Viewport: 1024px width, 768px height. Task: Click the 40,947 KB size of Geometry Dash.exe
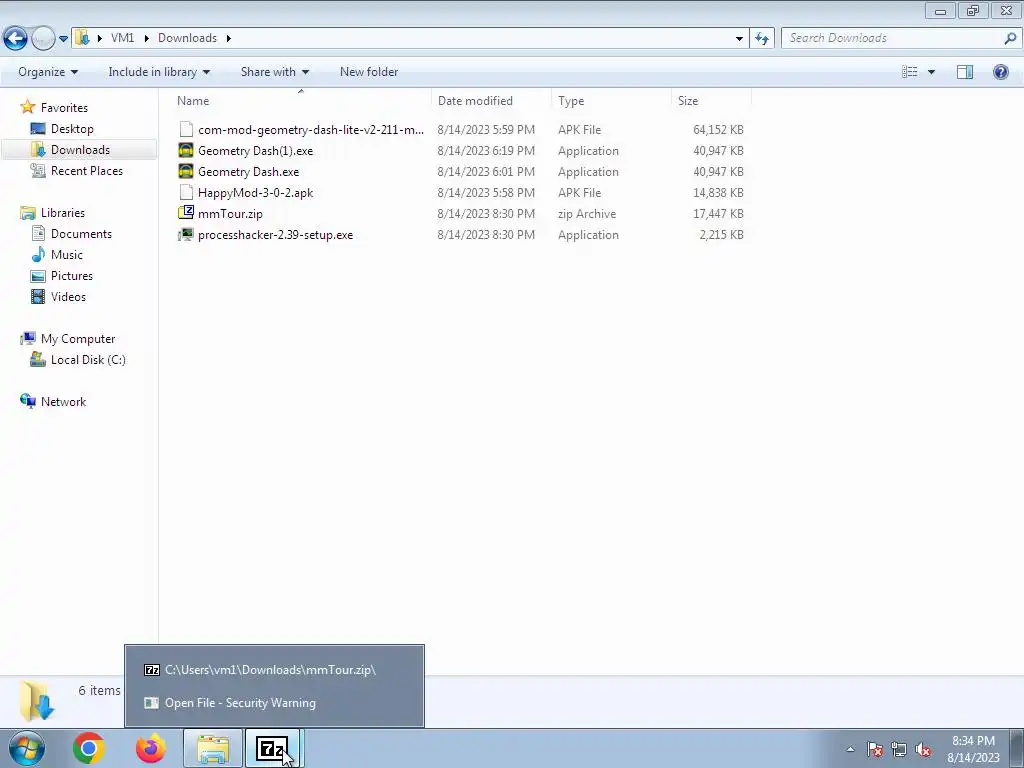(x=718, y=172)
